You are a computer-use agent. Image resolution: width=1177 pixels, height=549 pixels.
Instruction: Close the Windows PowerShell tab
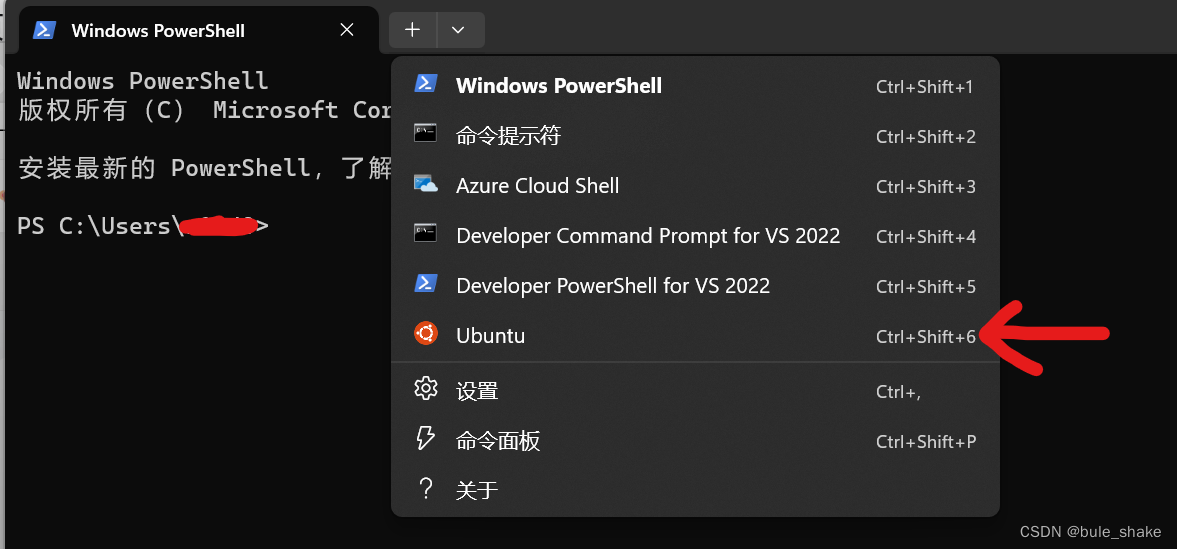coord(347,30)
